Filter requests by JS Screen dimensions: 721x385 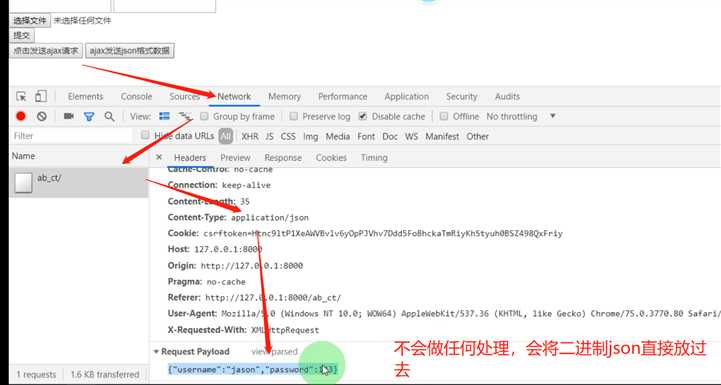point(269,136)
